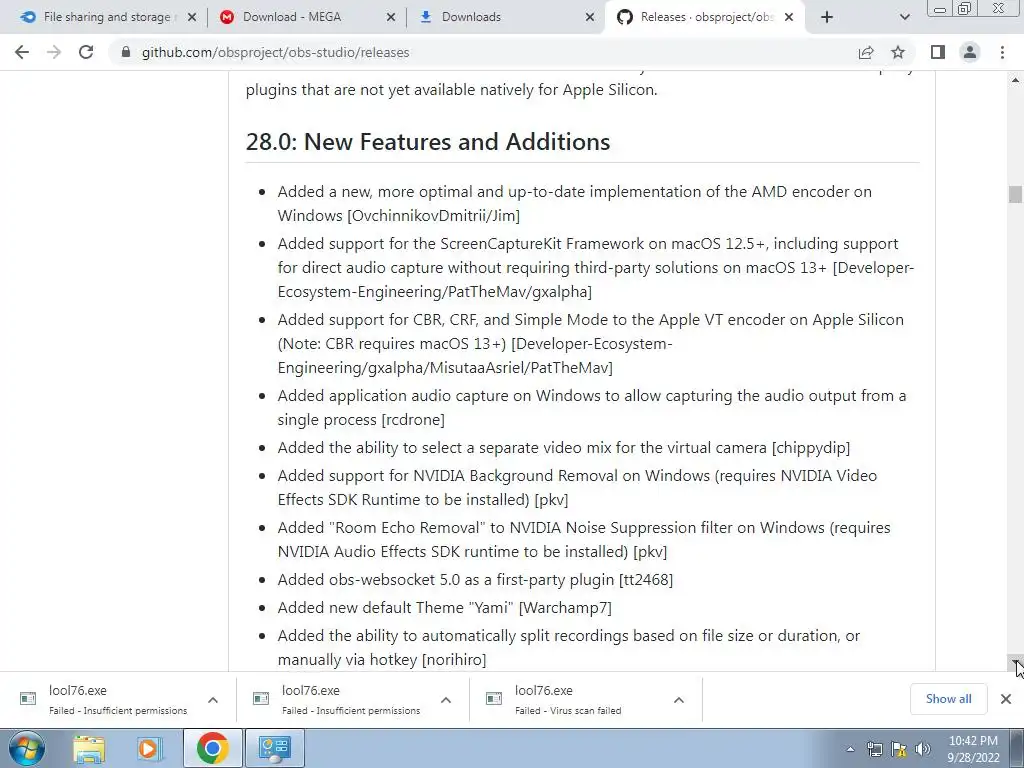Open Action Center flag icon
Viewport: 1024px width, 768px height.
coord(899,749)
